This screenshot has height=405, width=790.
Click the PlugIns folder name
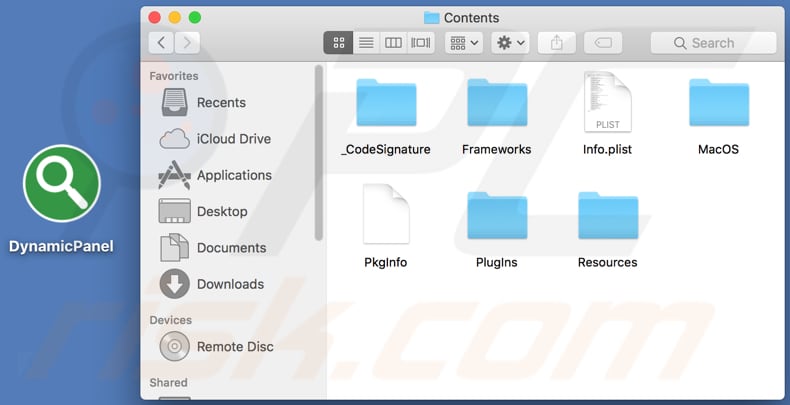(x=497, y=262)
